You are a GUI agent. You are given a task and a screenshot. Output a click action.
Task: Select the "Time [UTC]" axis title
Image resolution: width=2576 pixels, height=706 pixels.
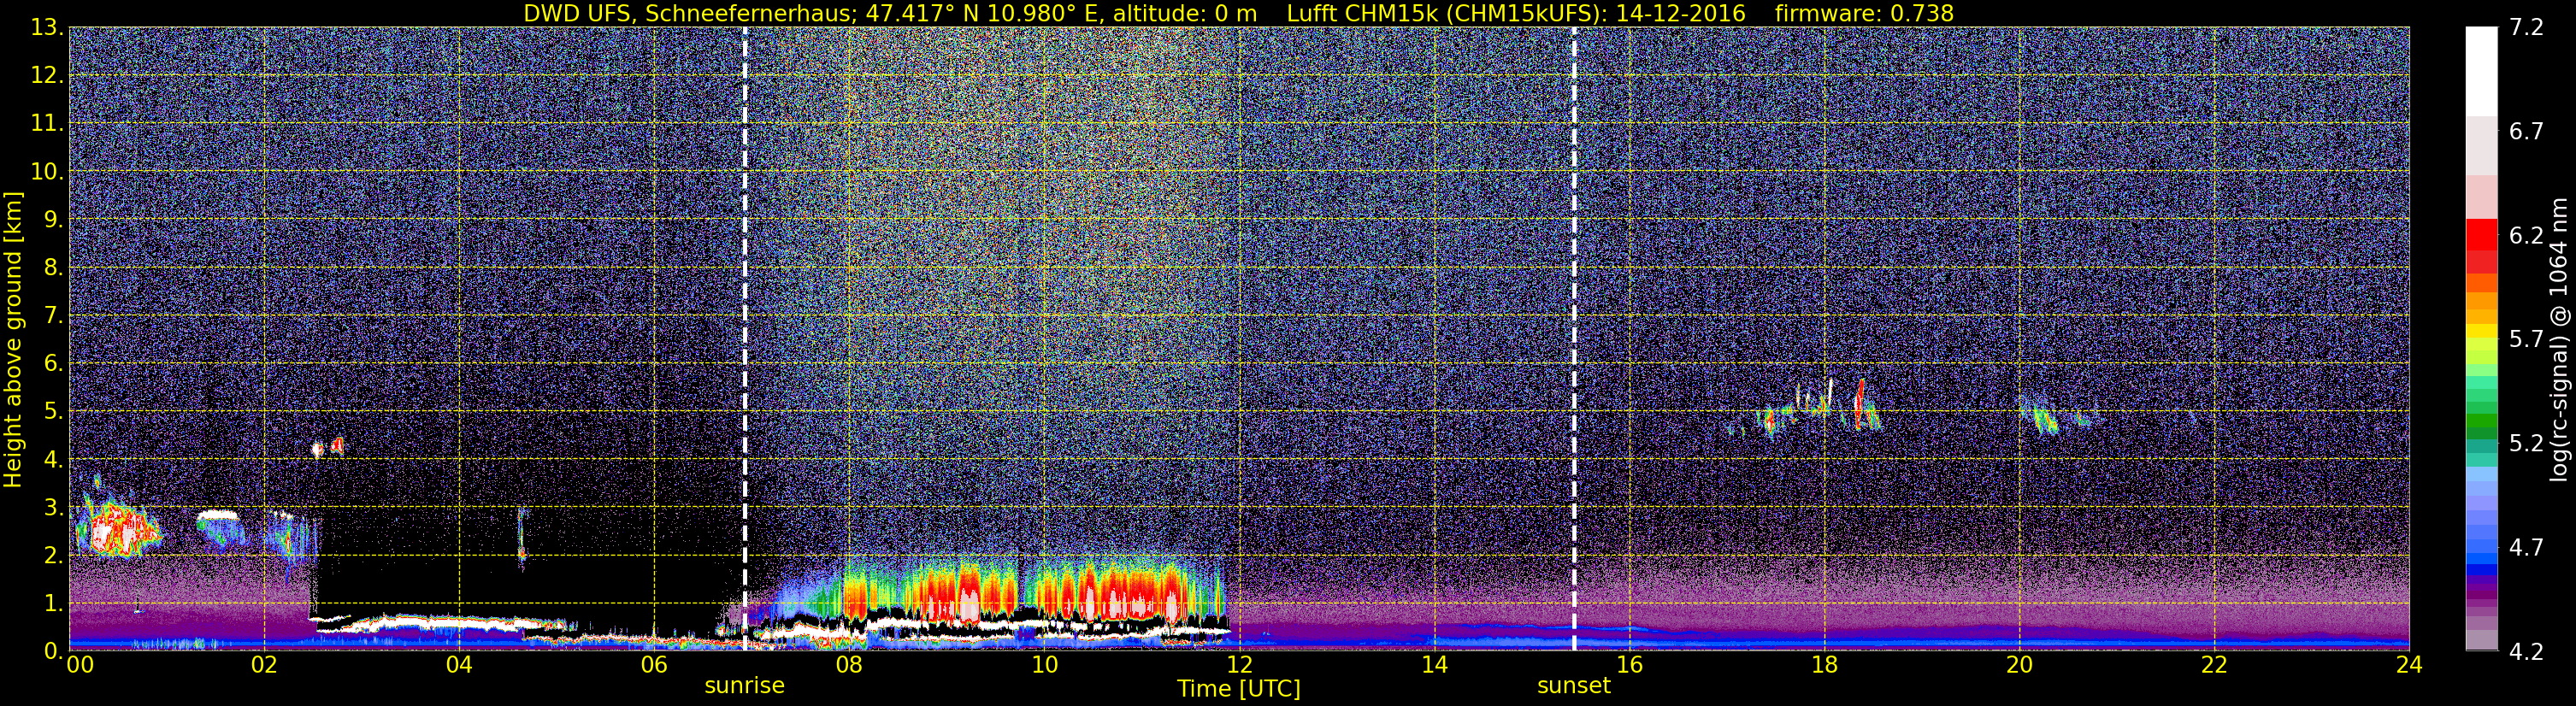pos(1239,689)
